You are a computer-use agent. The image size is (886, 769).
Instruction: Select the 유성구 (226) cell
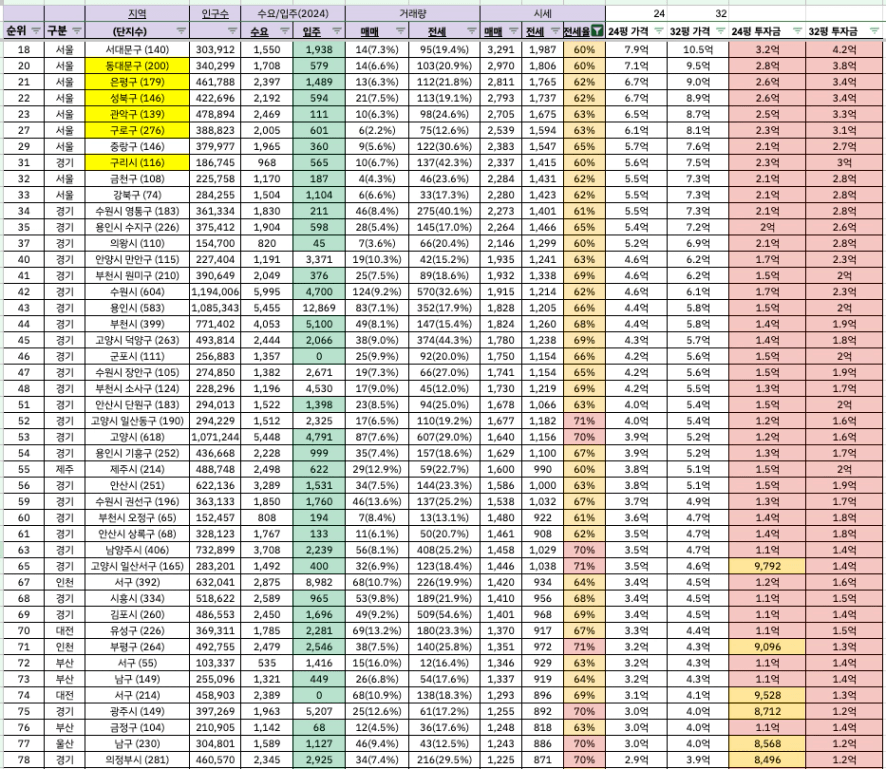tap(137, 631)
